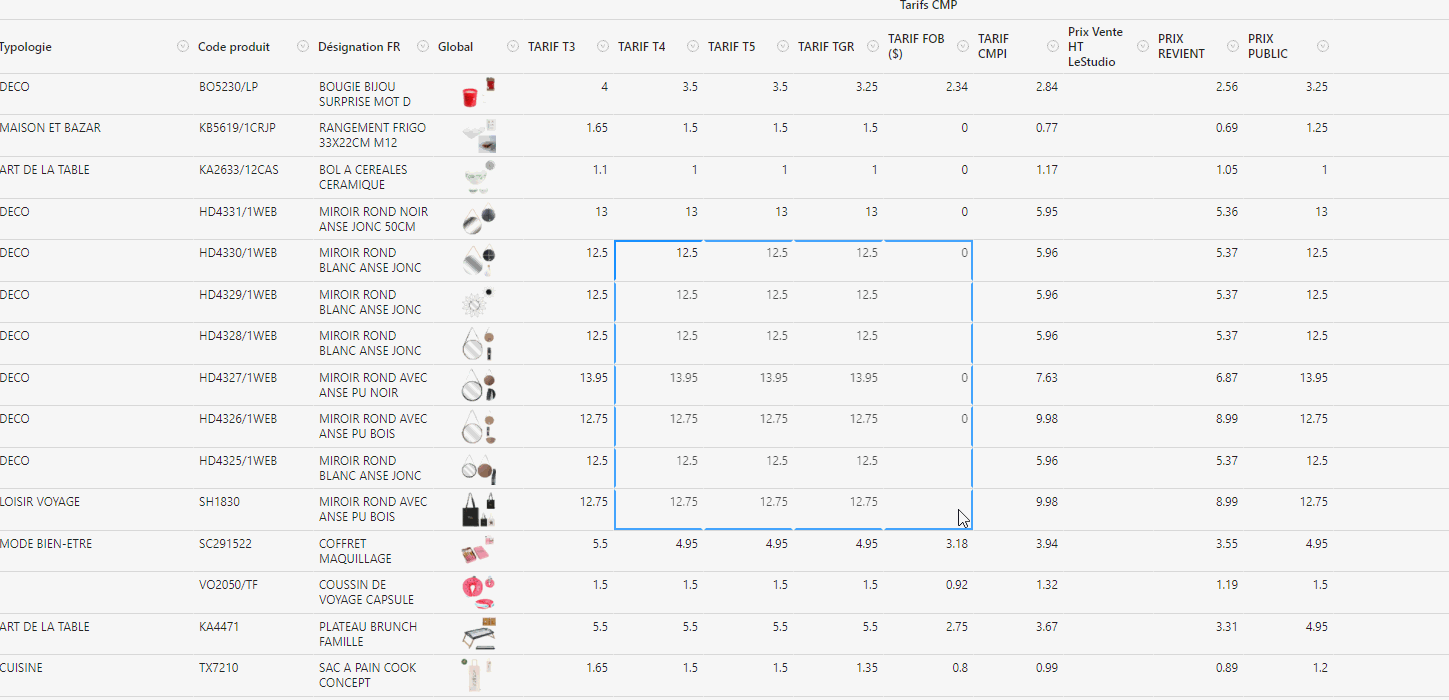The image size is (1449, 700).
Task: Select the black tote bag image for SH1830
Action: pyautogui.click(x=478, y=509)
